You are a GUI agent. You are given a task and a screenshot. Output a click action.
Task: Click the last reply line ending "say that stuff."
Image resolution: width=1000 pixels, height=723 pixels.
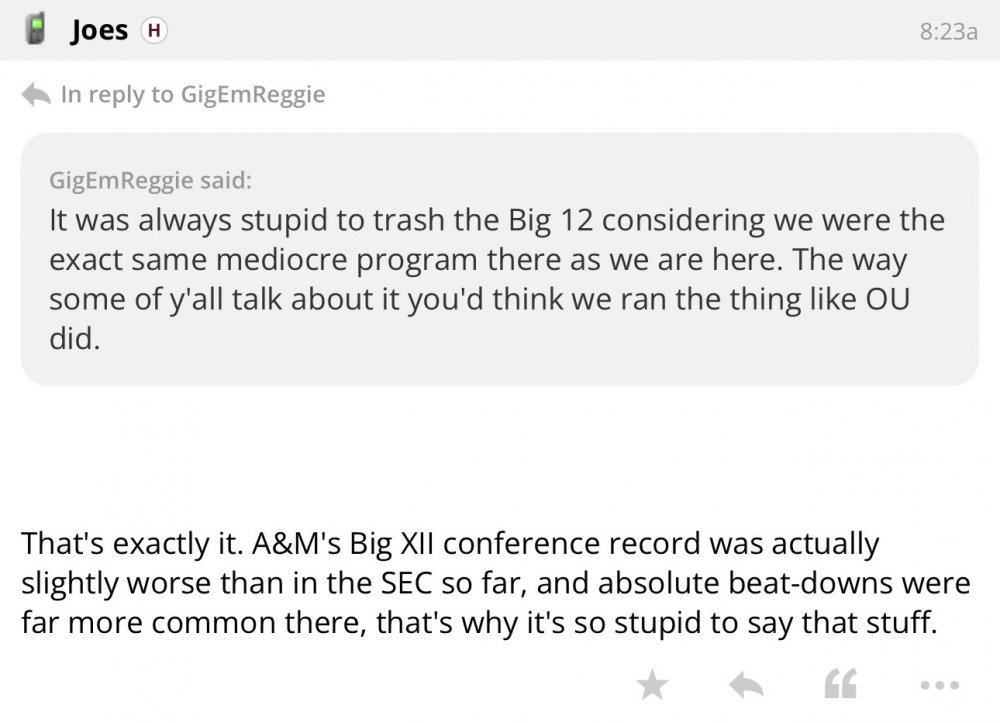click(479, 622)
